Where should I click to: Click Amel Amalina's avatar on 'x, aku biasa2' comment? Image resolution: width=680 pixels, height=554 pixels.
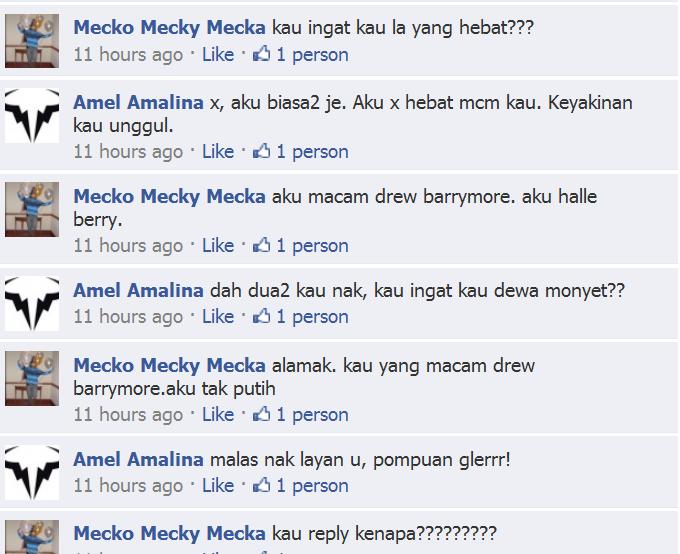click(32, 116)
